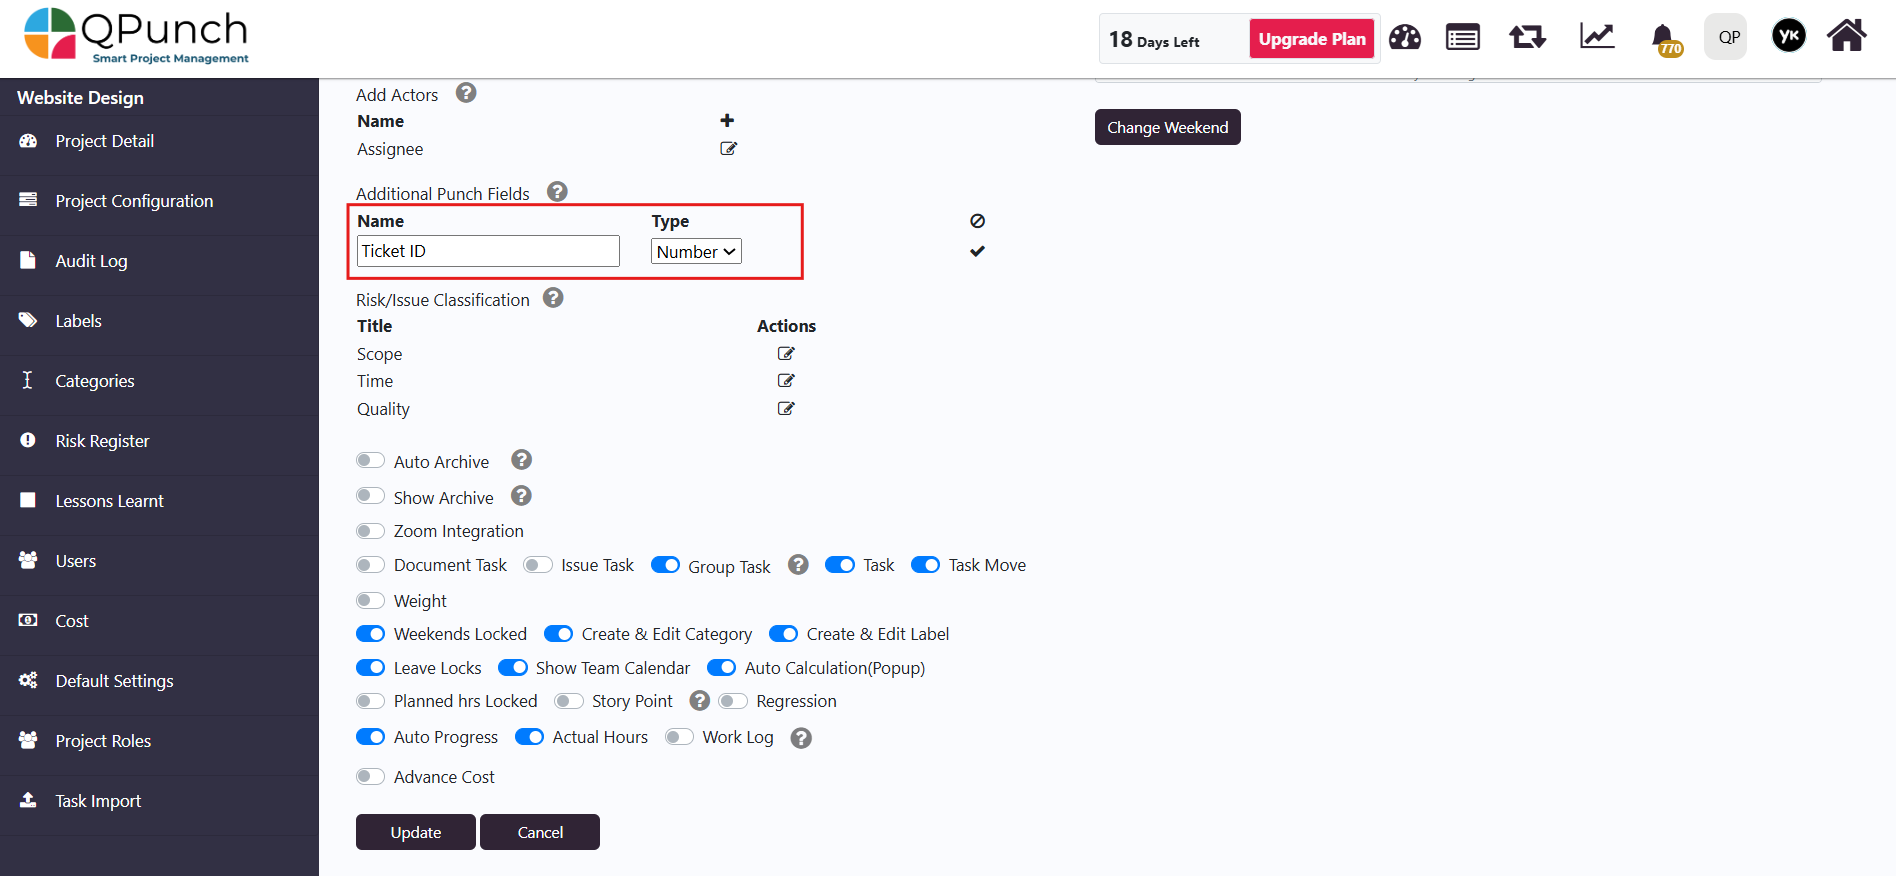Open the dashboard gauge icon in header
The image size is (1896, 876).
point(1405,38)
